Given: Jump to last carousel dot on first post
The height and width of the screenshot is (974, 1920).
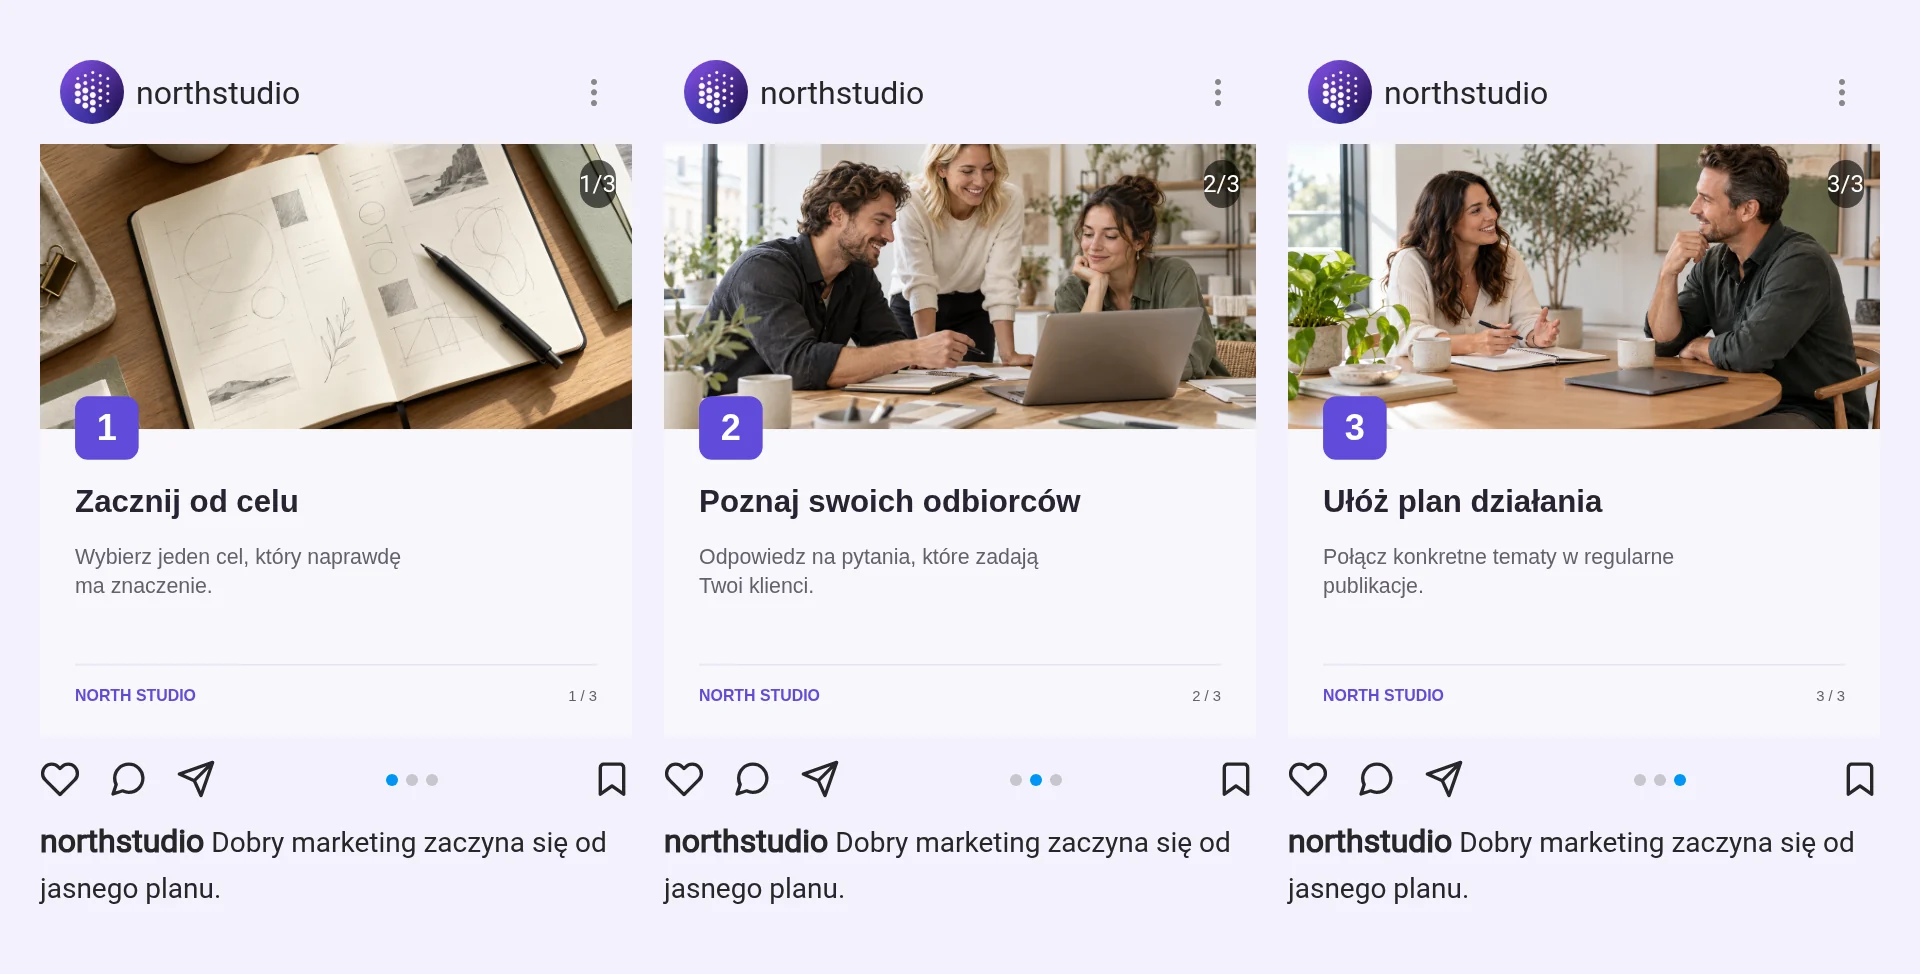Looking at the screenshot, I should (x=432, y=780).
